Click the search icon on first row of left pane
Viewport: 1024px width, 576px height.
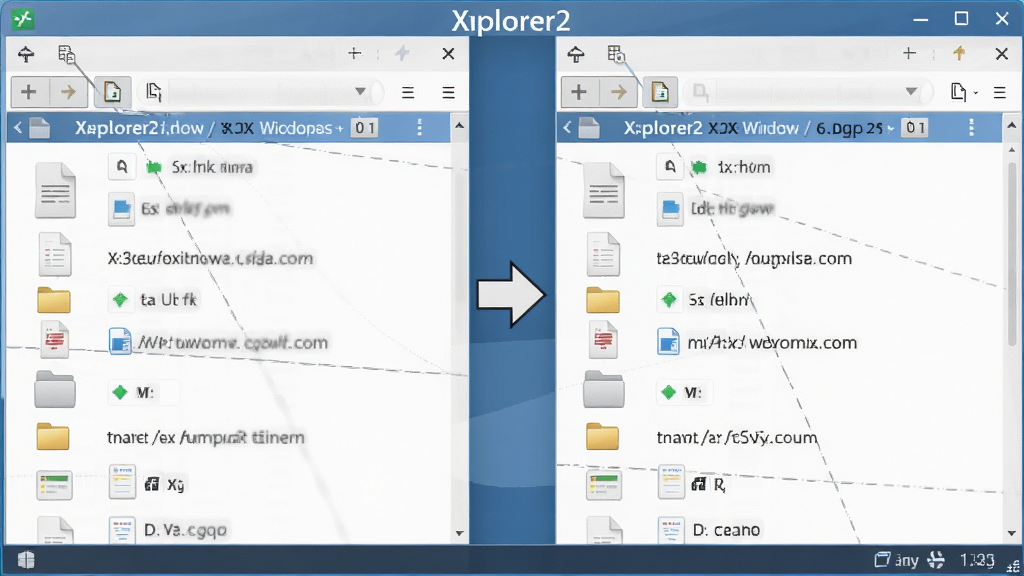coord(122,167)
